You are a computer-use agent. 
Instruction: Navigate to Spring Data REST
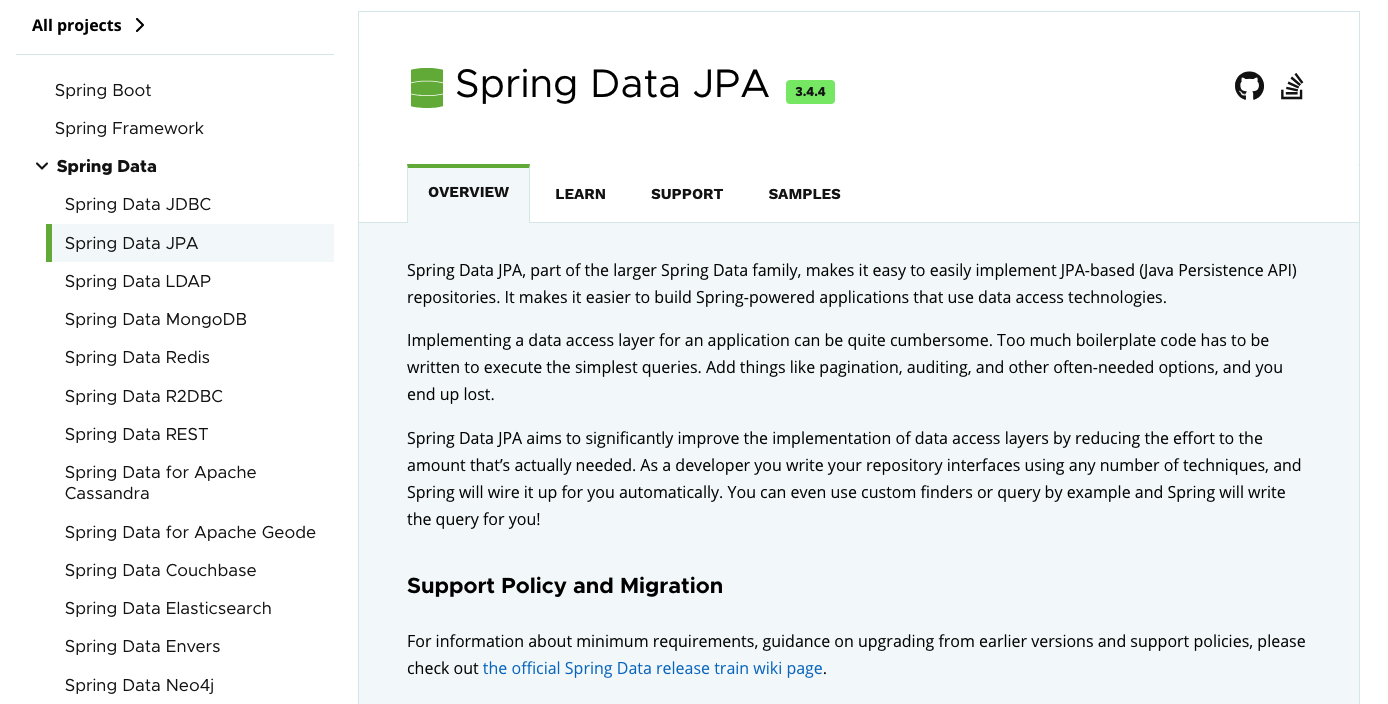136,434
